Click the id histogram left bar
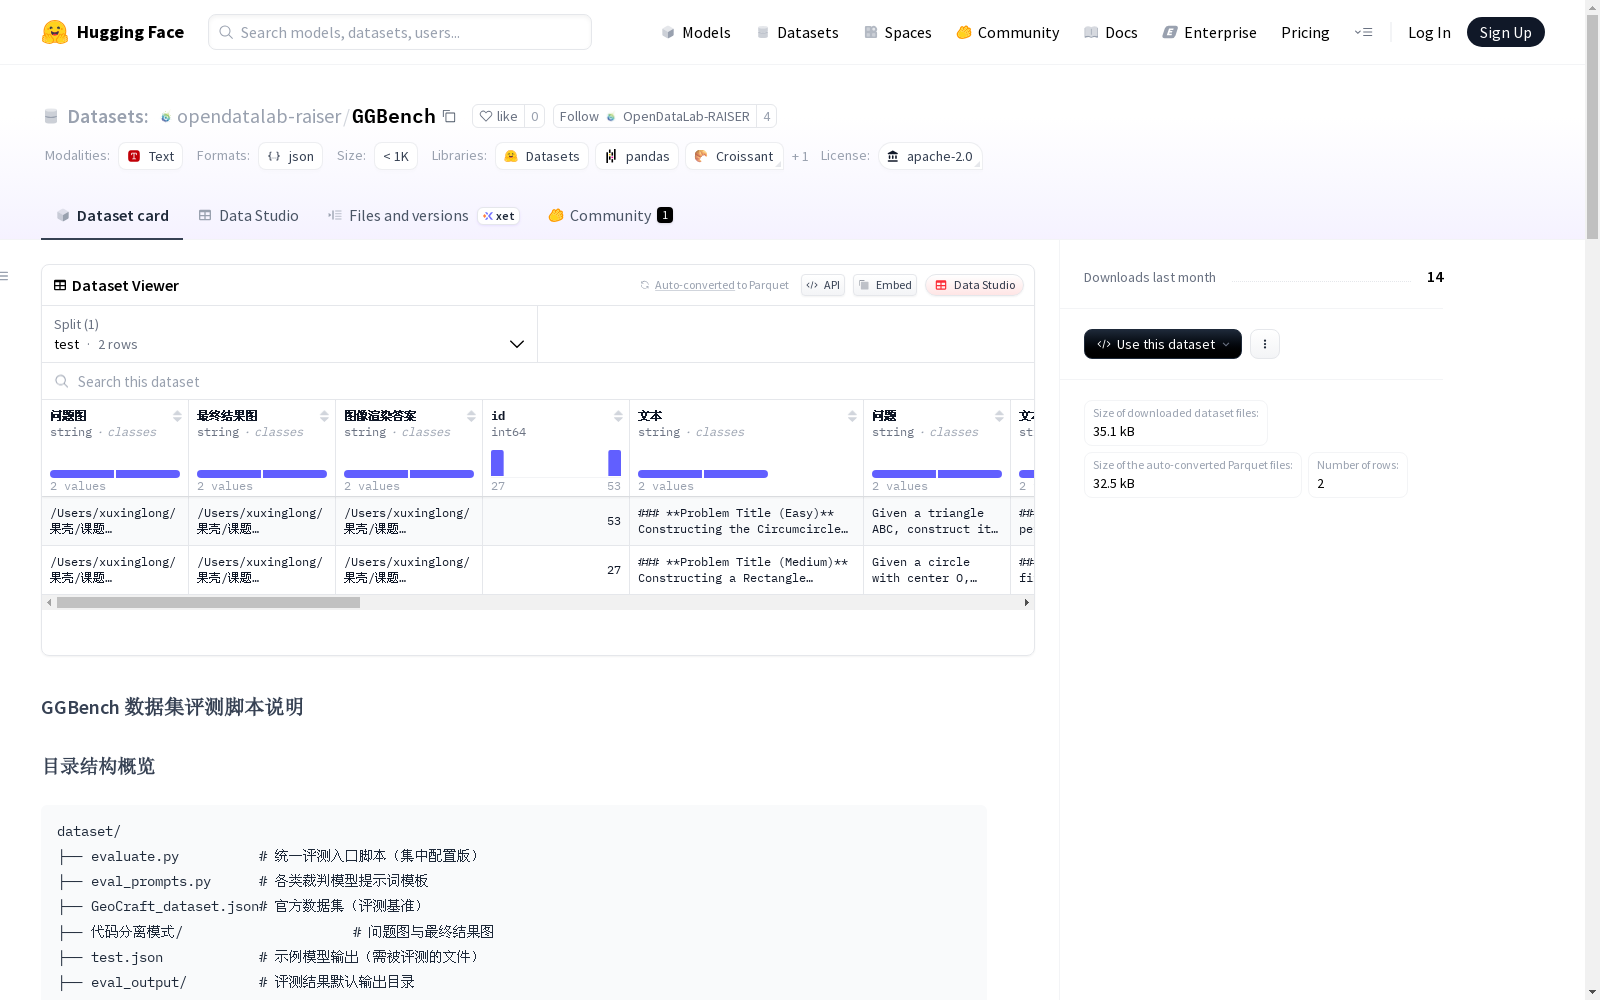 click(x=498, y=463)
